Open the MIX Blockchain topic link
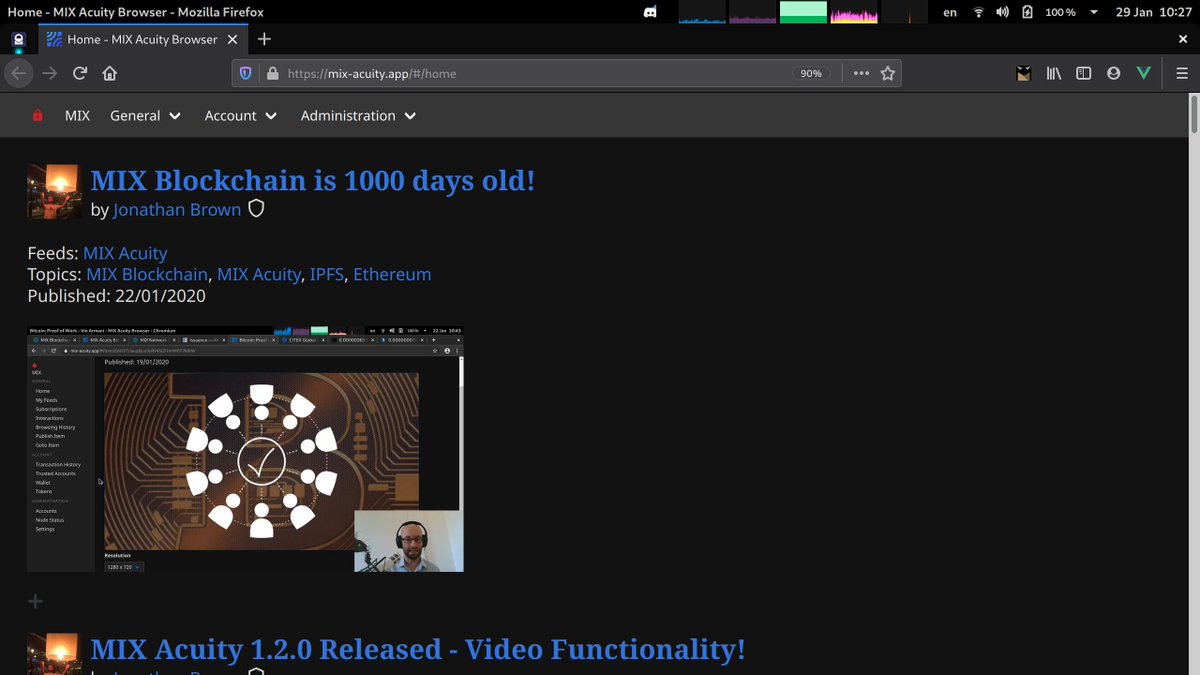 click(x=147, y=274)
